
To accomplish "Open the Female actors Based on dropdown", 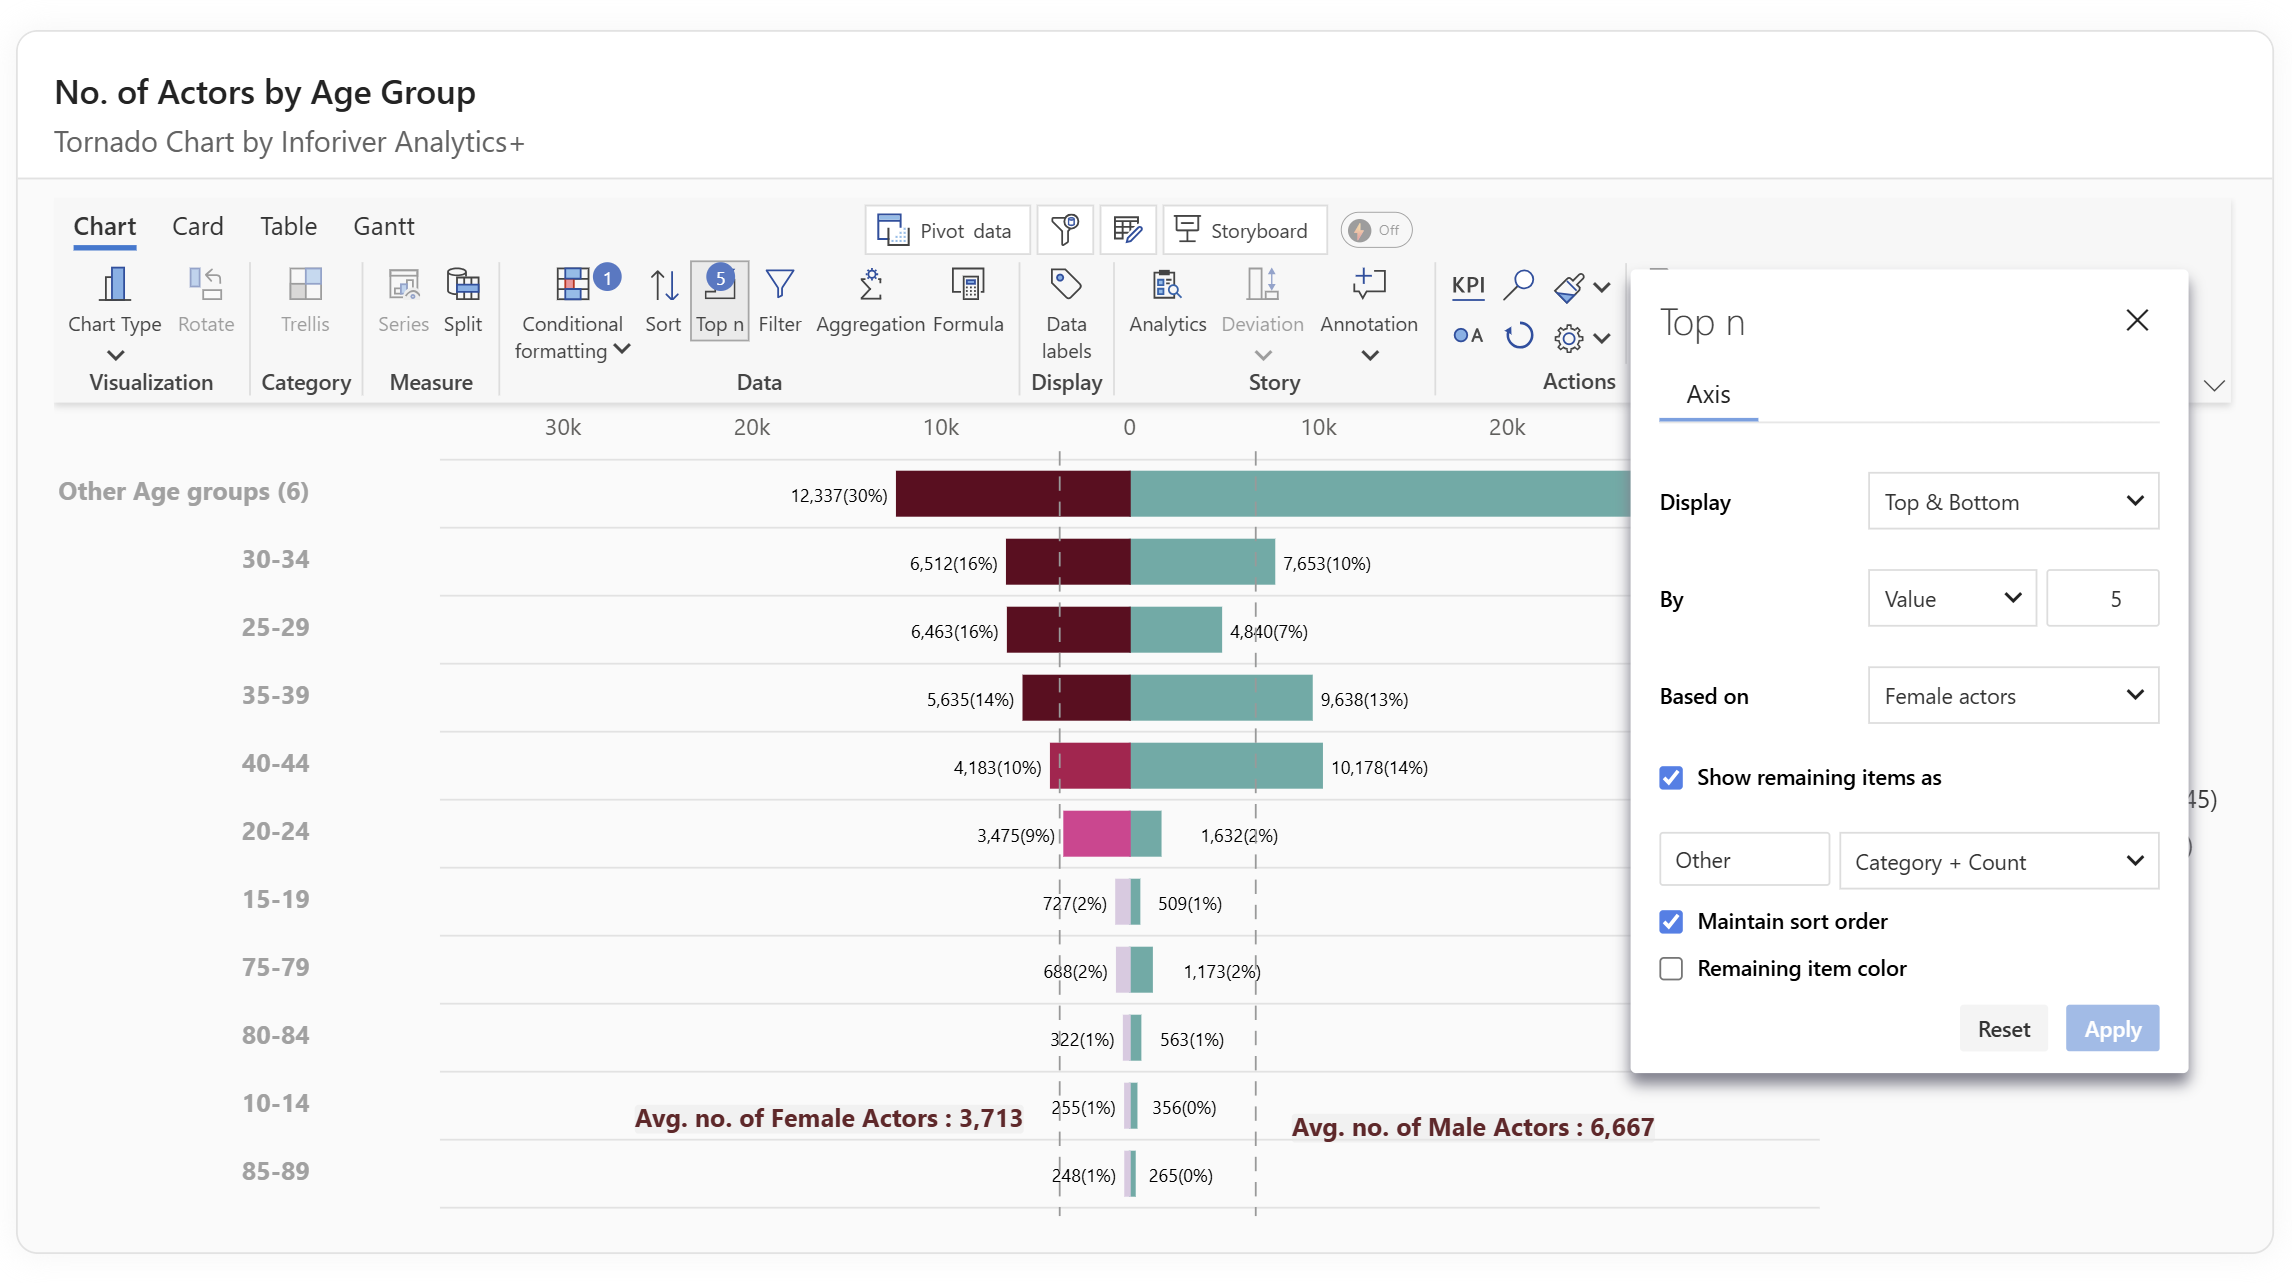I will 2012,695.
